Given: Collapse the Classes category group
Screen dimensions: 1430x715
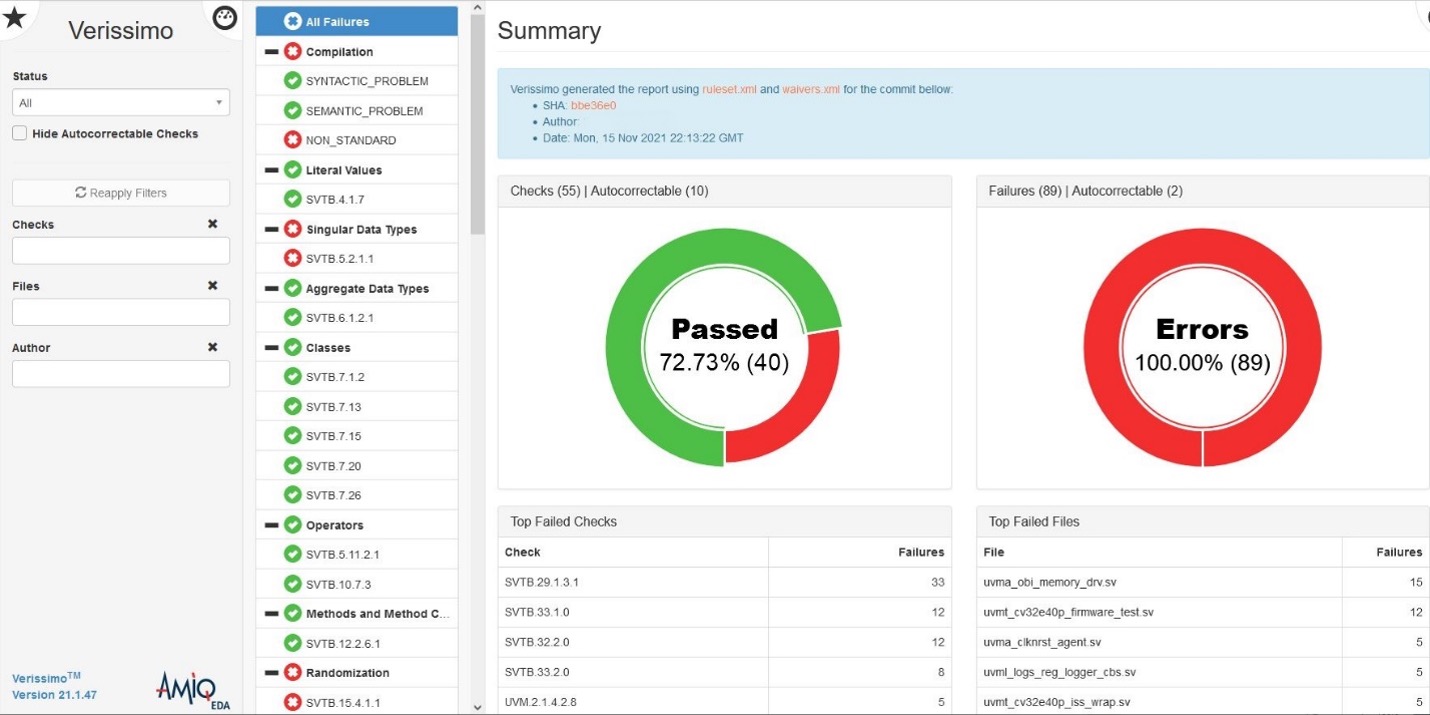Looking at the screenshot, I should click(271, 348).
